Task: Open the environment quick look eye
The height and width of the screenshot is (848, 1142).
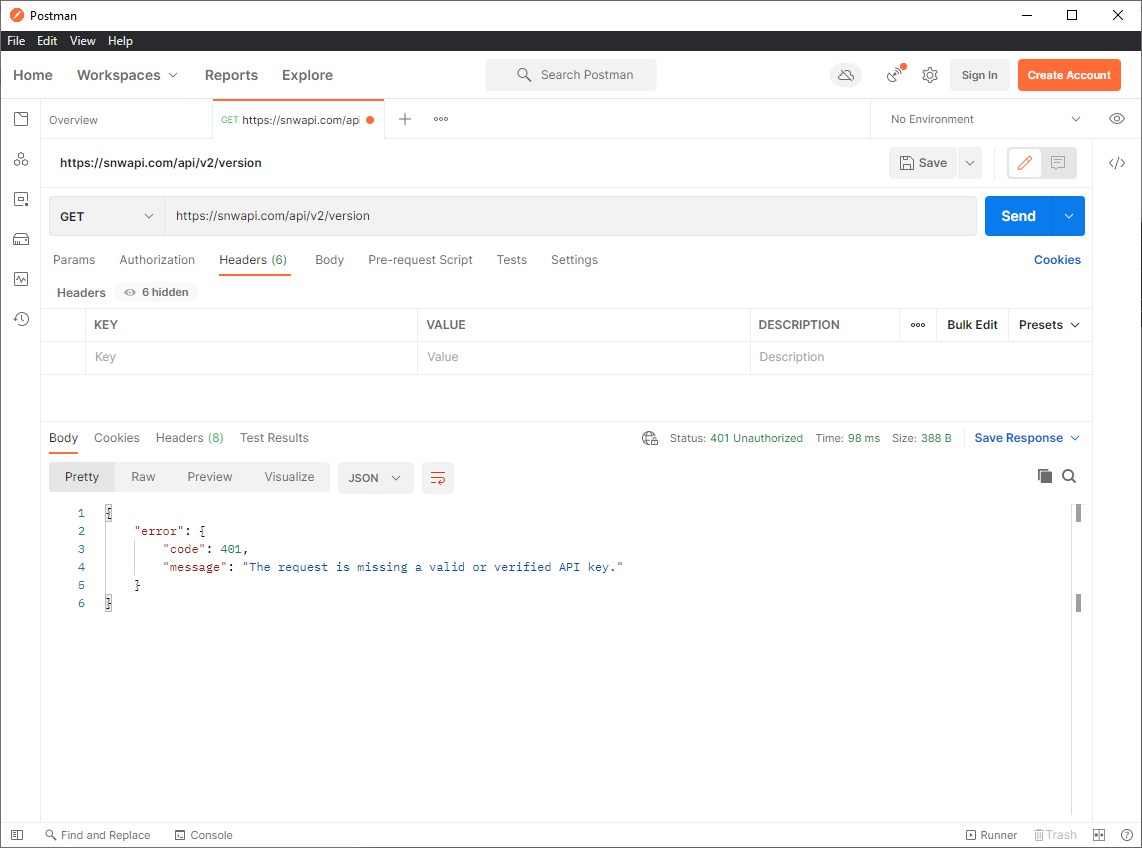Action: 1117,119
